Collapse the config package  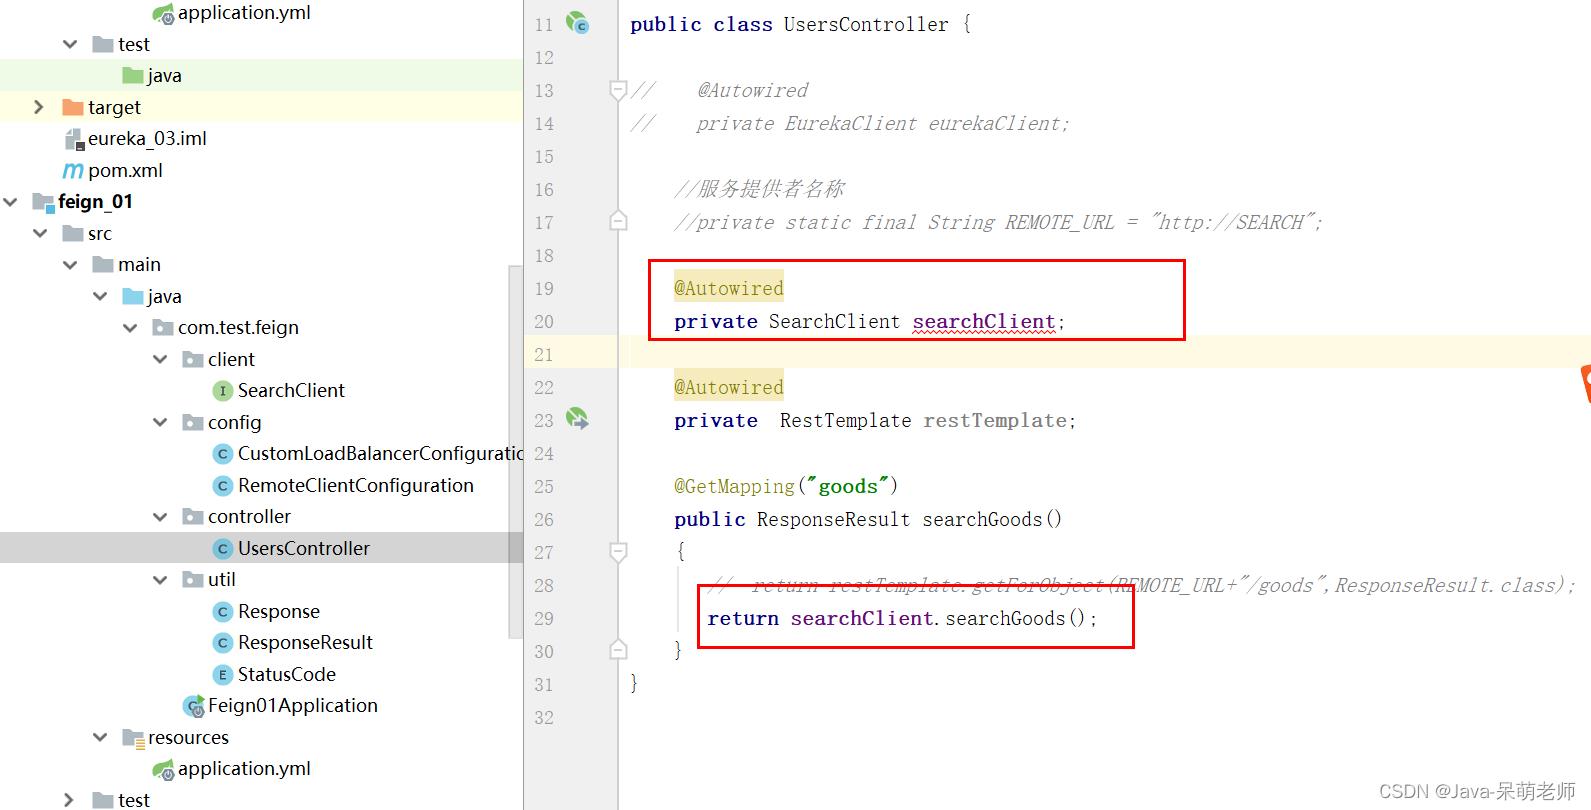(160, 422)
